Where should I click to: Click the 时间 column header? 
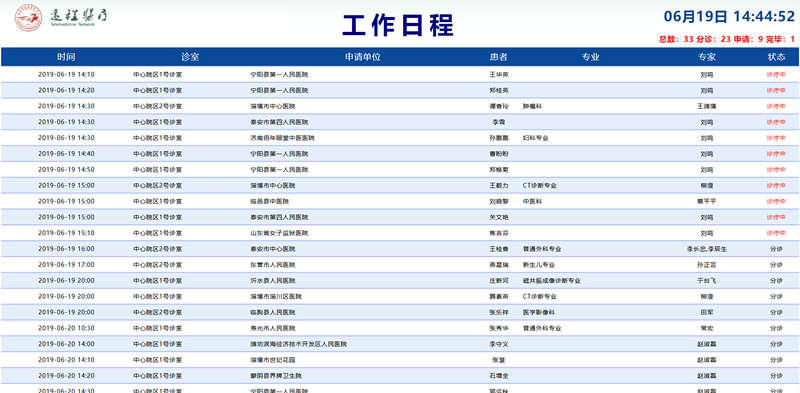point(66,57)
